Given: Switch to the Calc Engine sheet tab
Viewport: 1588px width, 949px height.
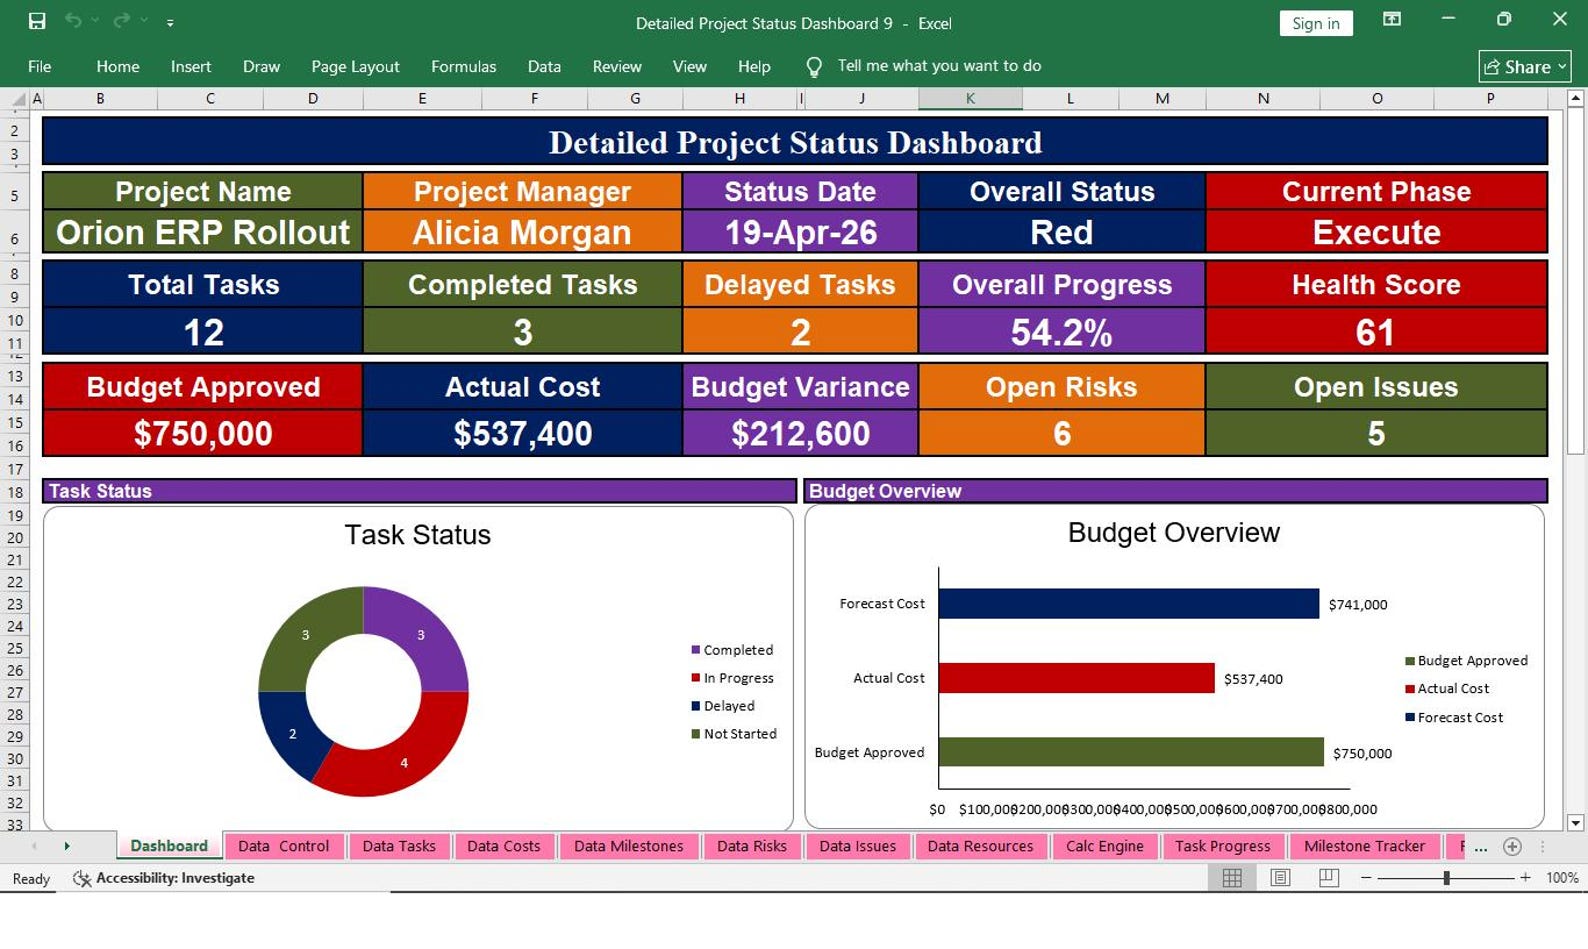Looking at the screenshot, I should pyautogui.click(x=1104, y=846).
